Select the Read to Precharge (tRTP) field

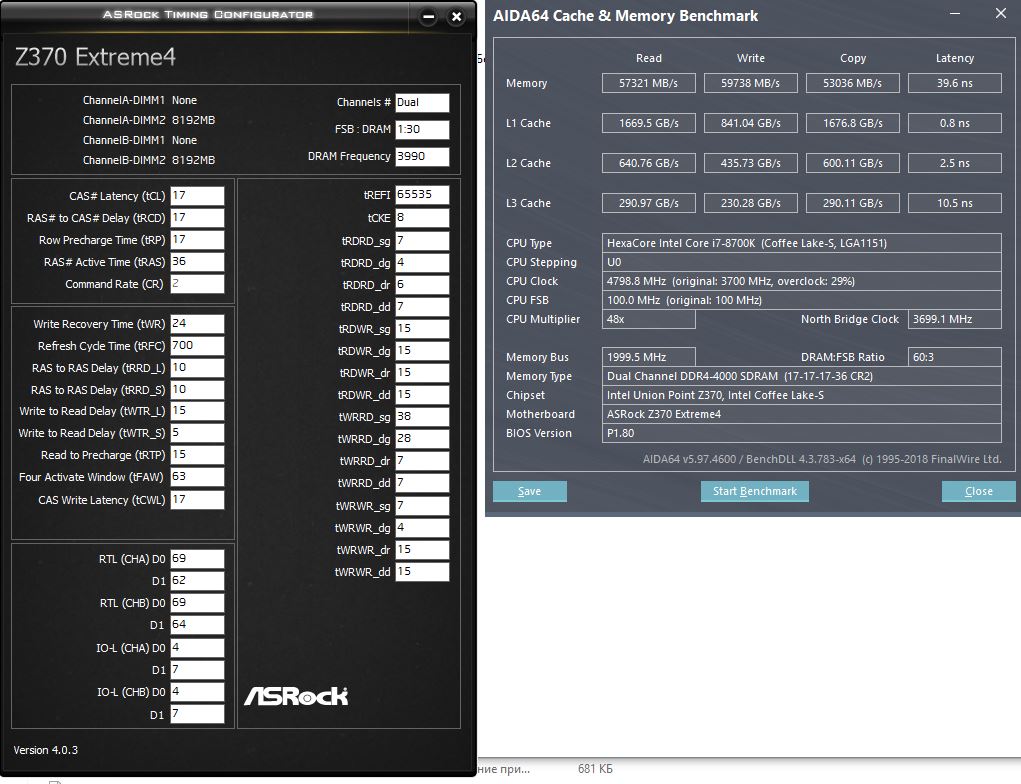(x=197, y=455)
